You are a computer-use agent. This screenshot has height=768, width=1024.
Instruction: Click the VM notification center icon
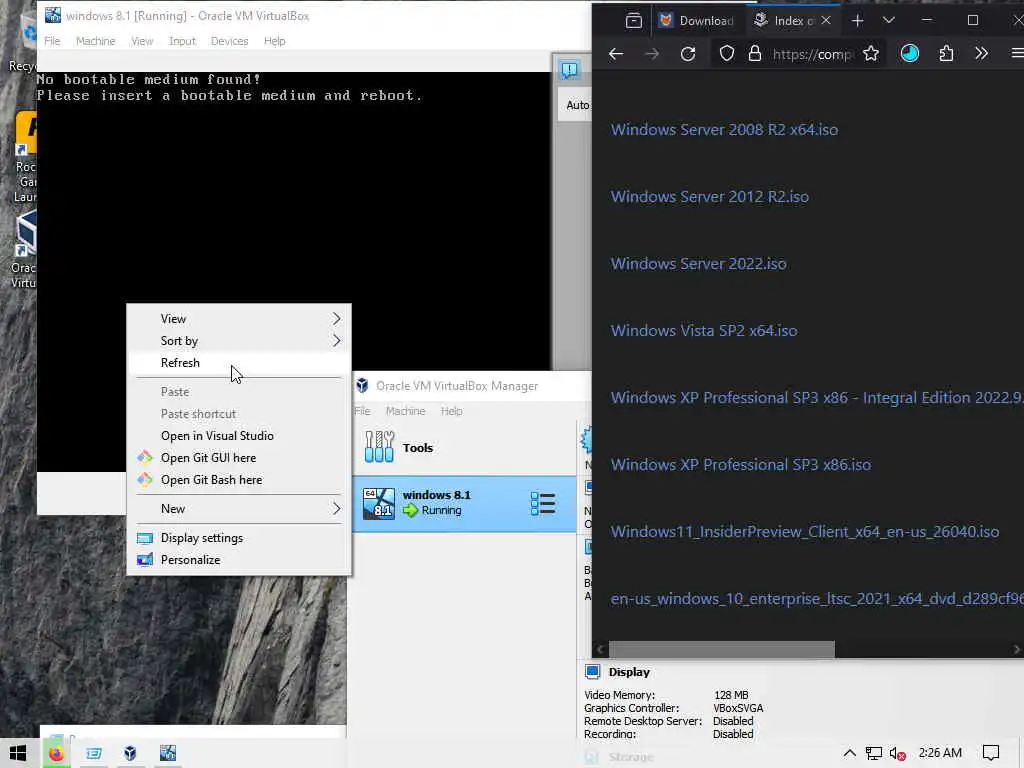click(x=569, y=70)
